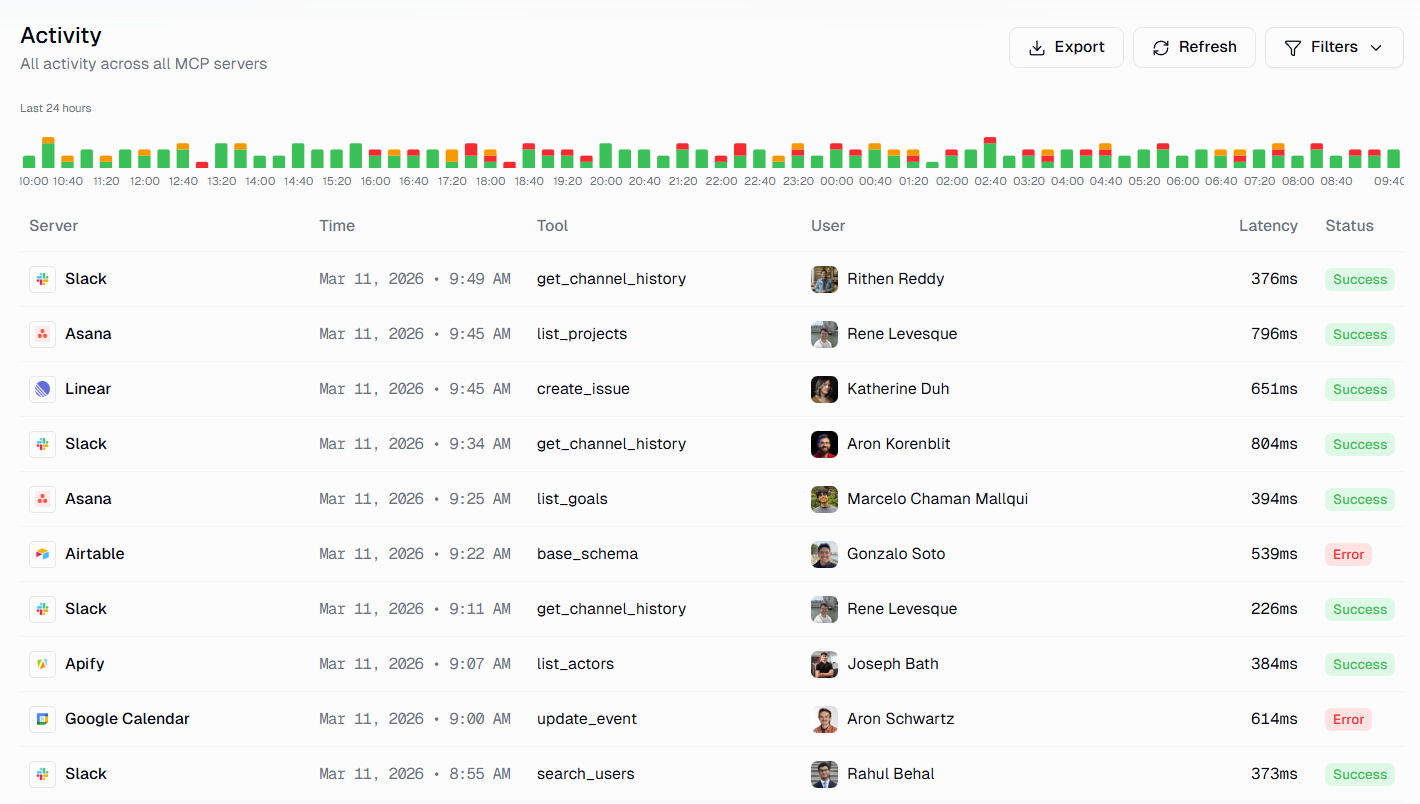Sort the table by the Latency column header
Image resolution: width=1420 pixels, height=804 pixels.
(1268, 225)
